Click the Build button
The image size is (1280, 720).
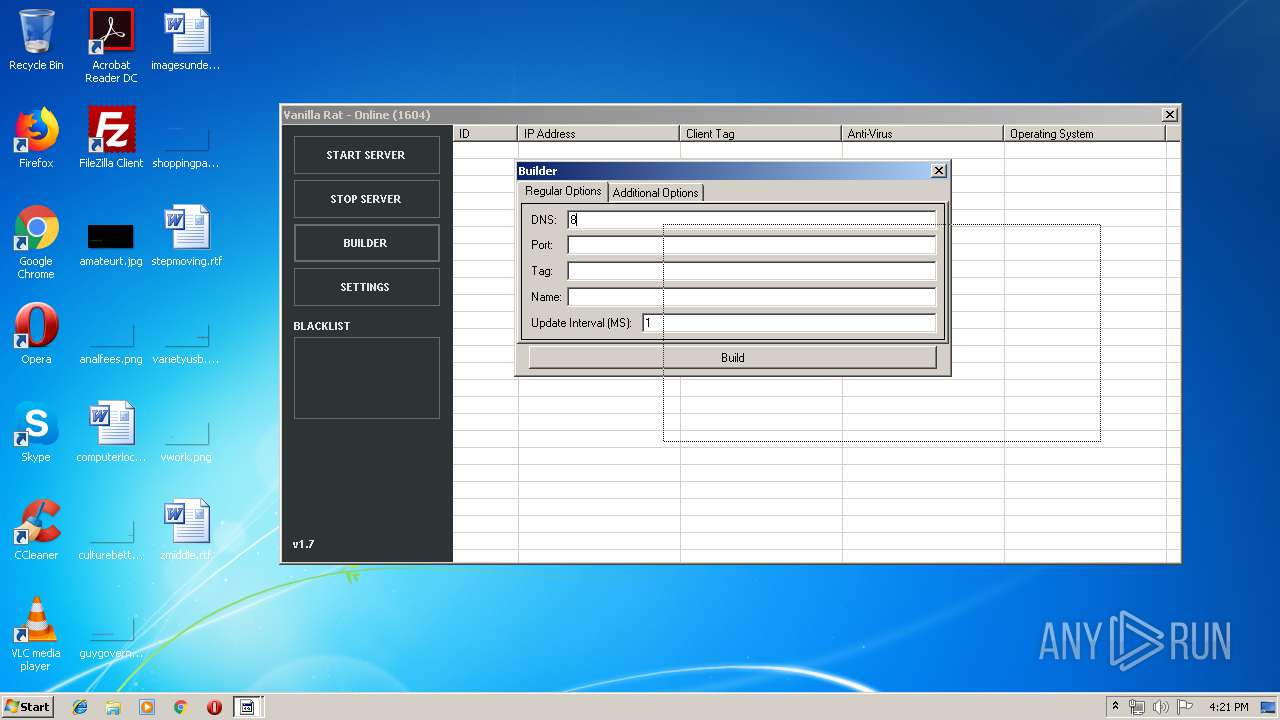[733, 357]
